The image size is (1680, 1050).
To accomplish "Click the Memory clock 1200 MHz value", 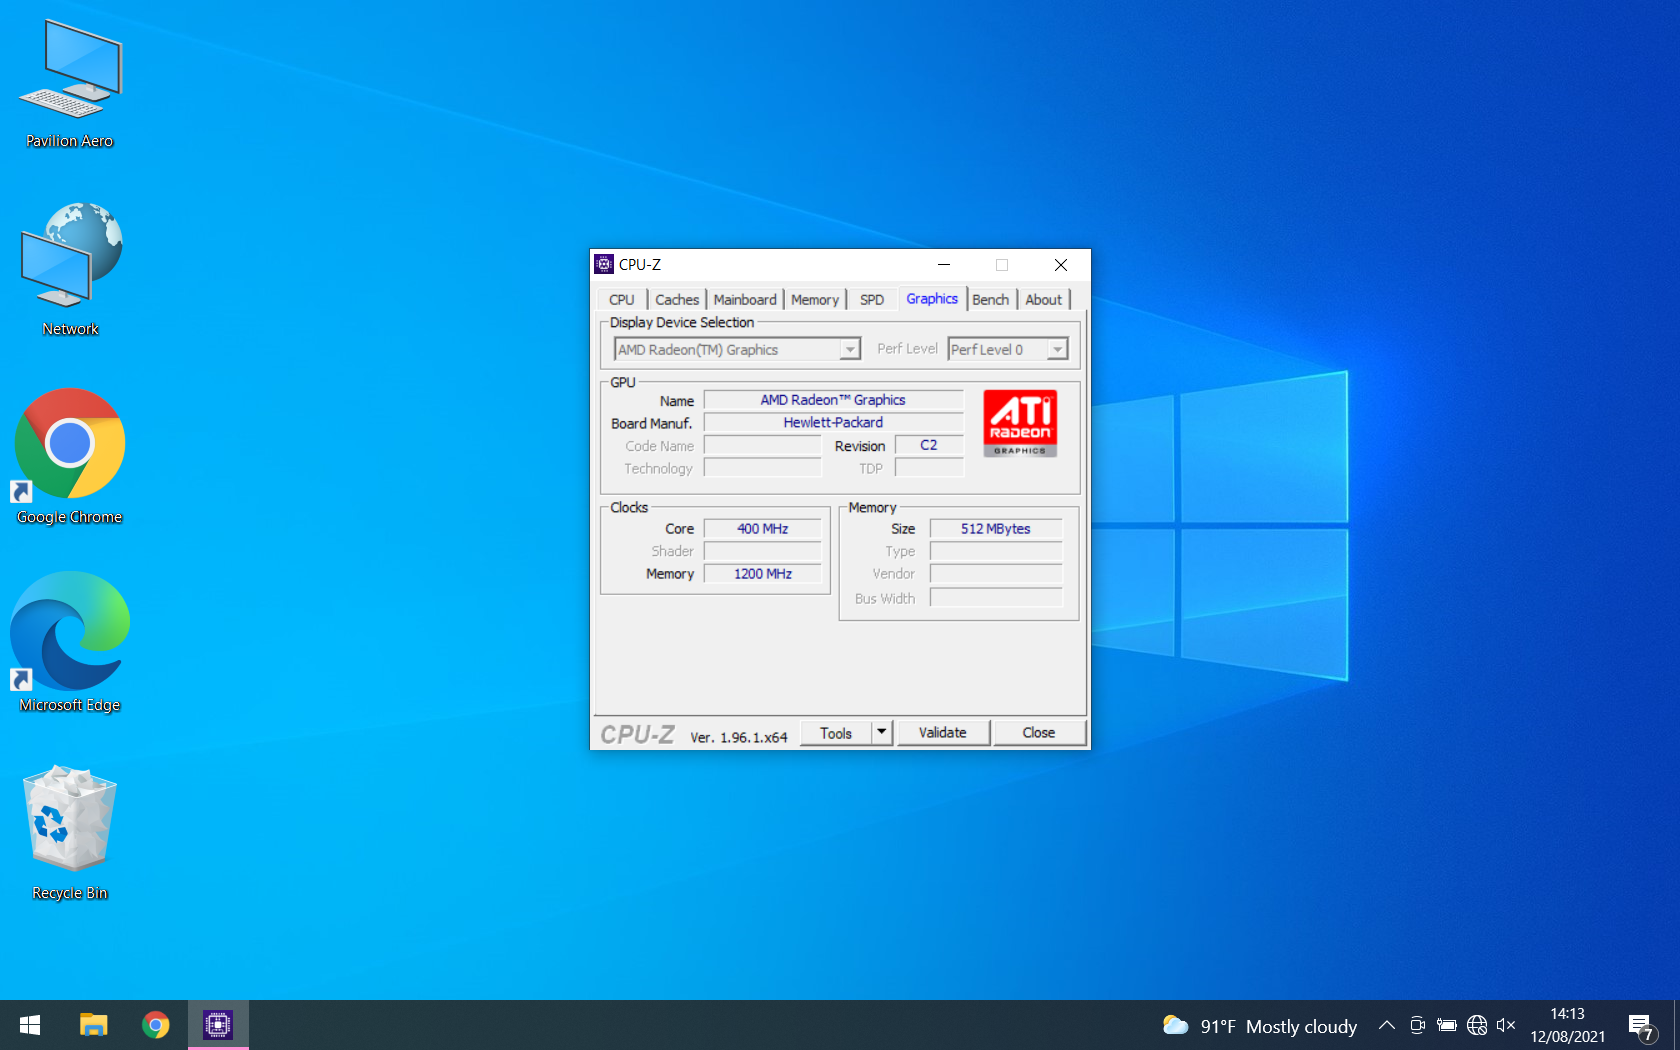I will (763, 574).
